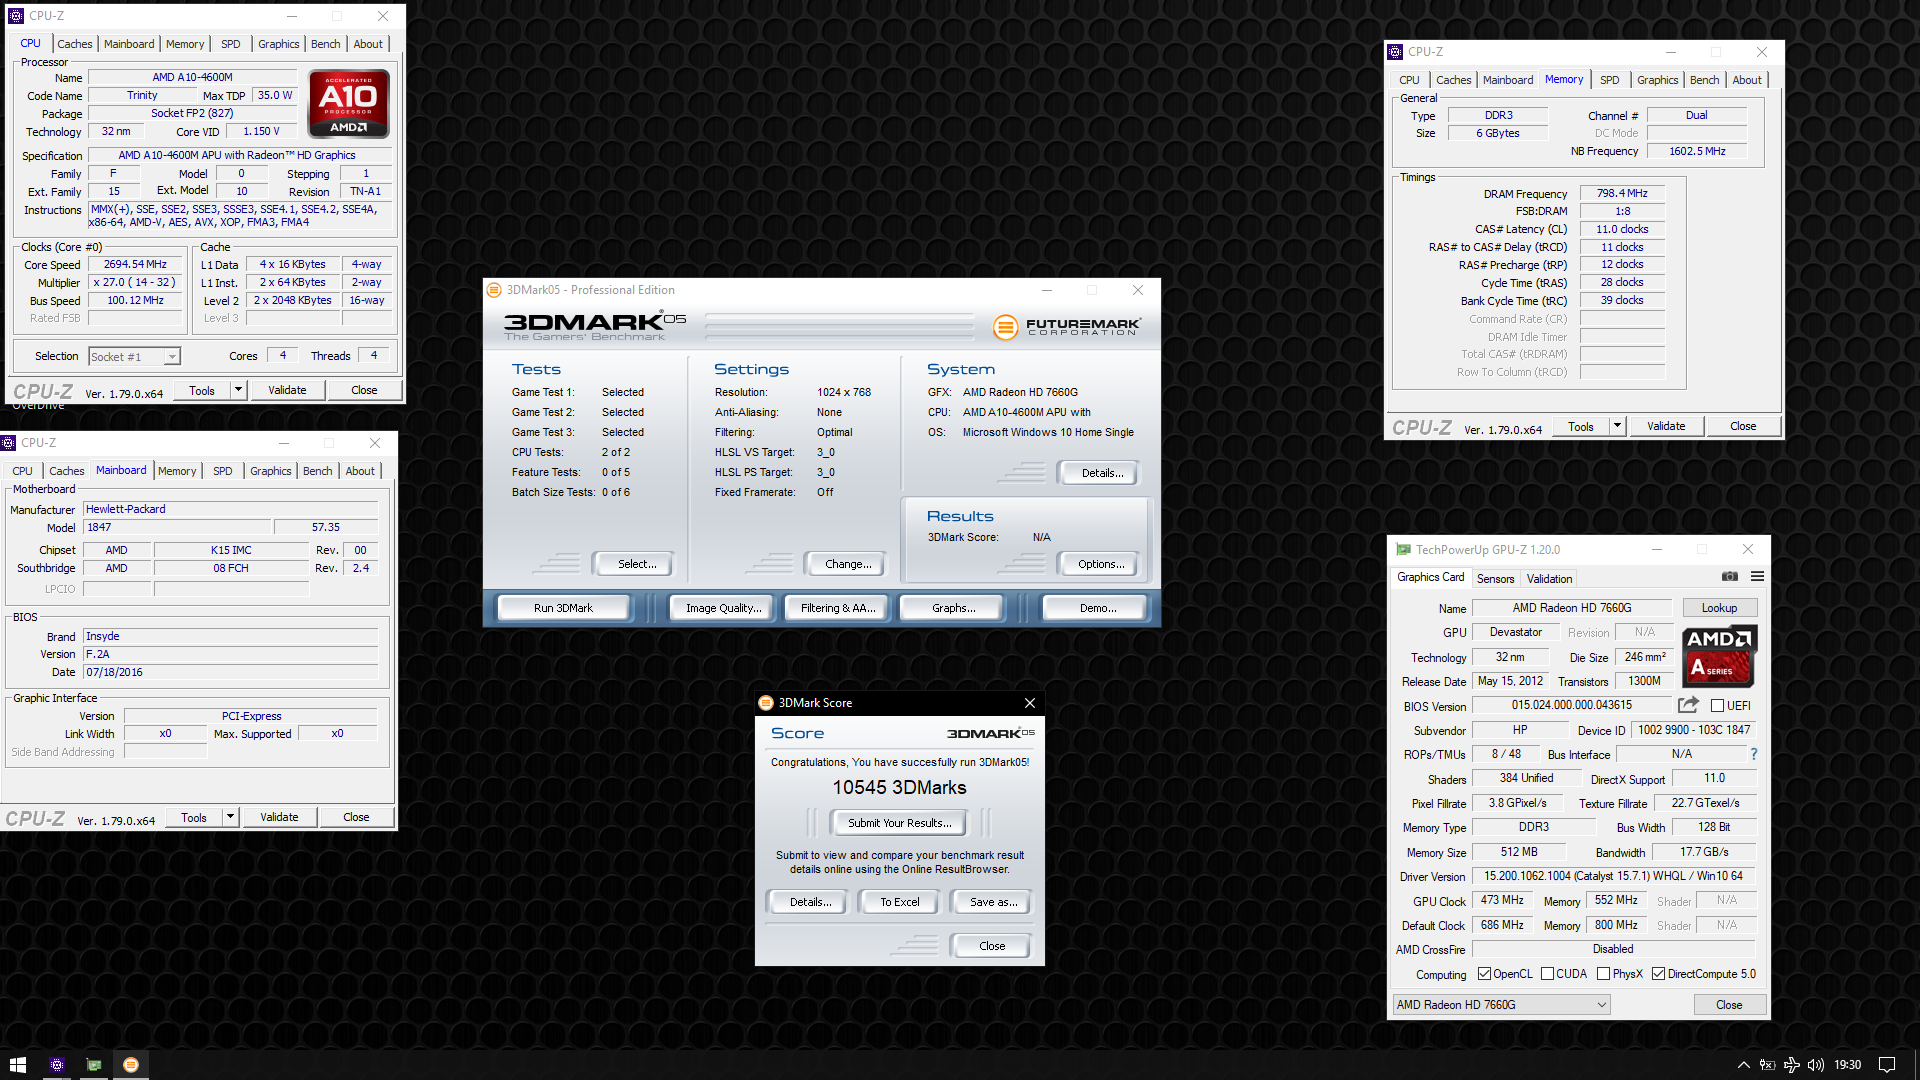Open the Validation tab in GPU-Z

click(x=1549, y=579)
